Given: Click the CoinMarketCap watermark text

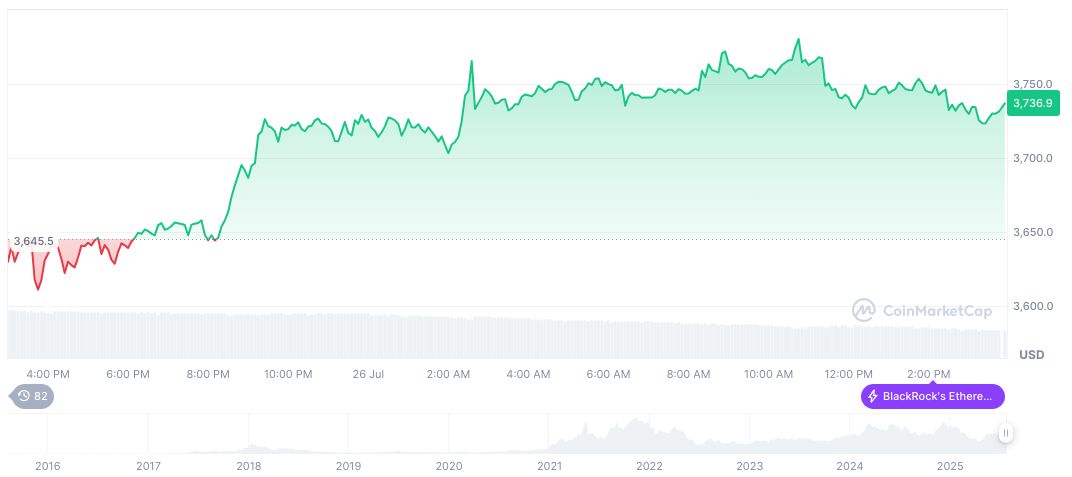Looking at the screenshot, I should 934,311.
